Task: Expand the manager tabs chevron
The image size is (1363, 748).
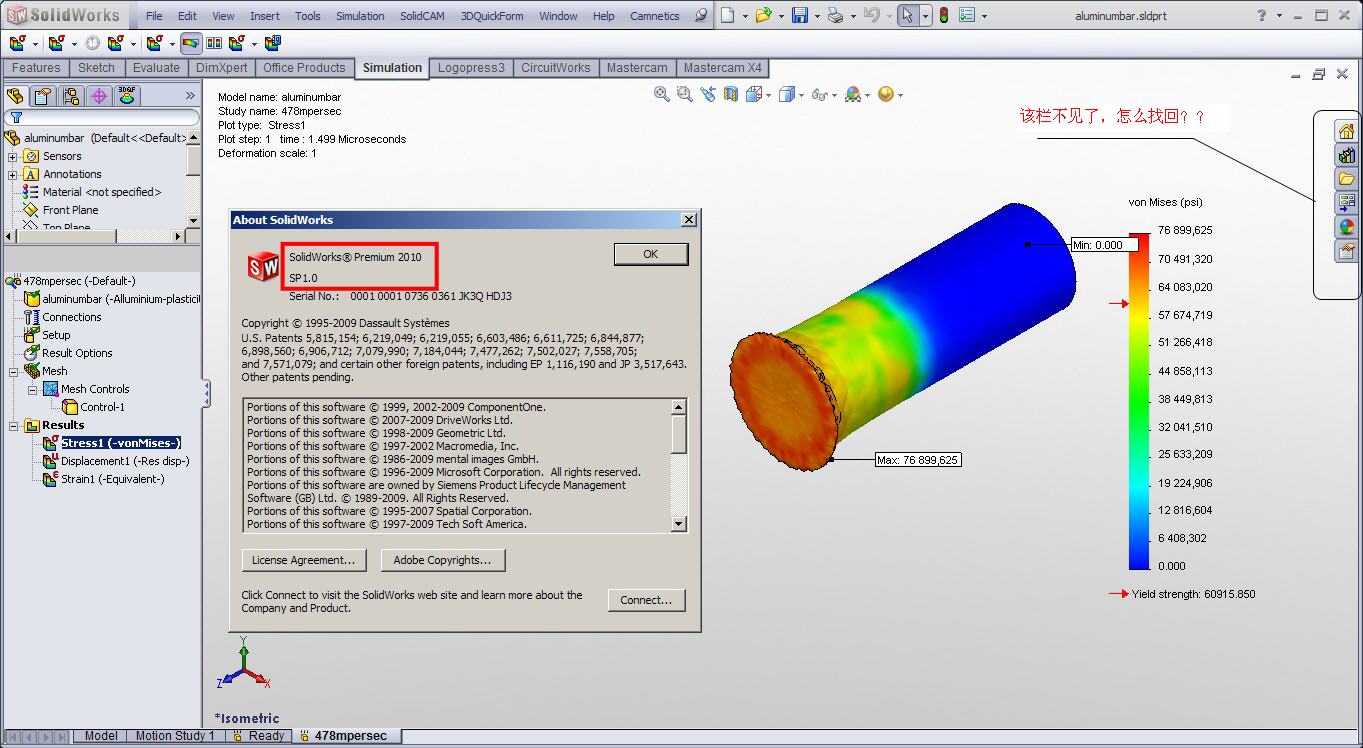Action: coord(190,96)
